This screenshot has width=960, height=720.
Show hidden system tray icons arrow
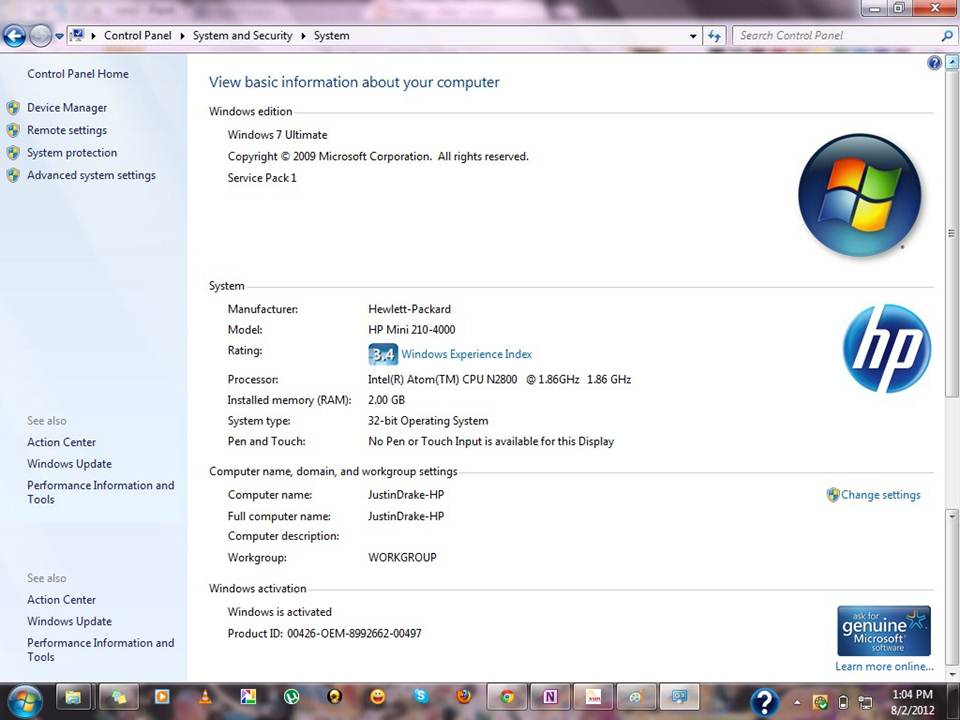point(797,702)
